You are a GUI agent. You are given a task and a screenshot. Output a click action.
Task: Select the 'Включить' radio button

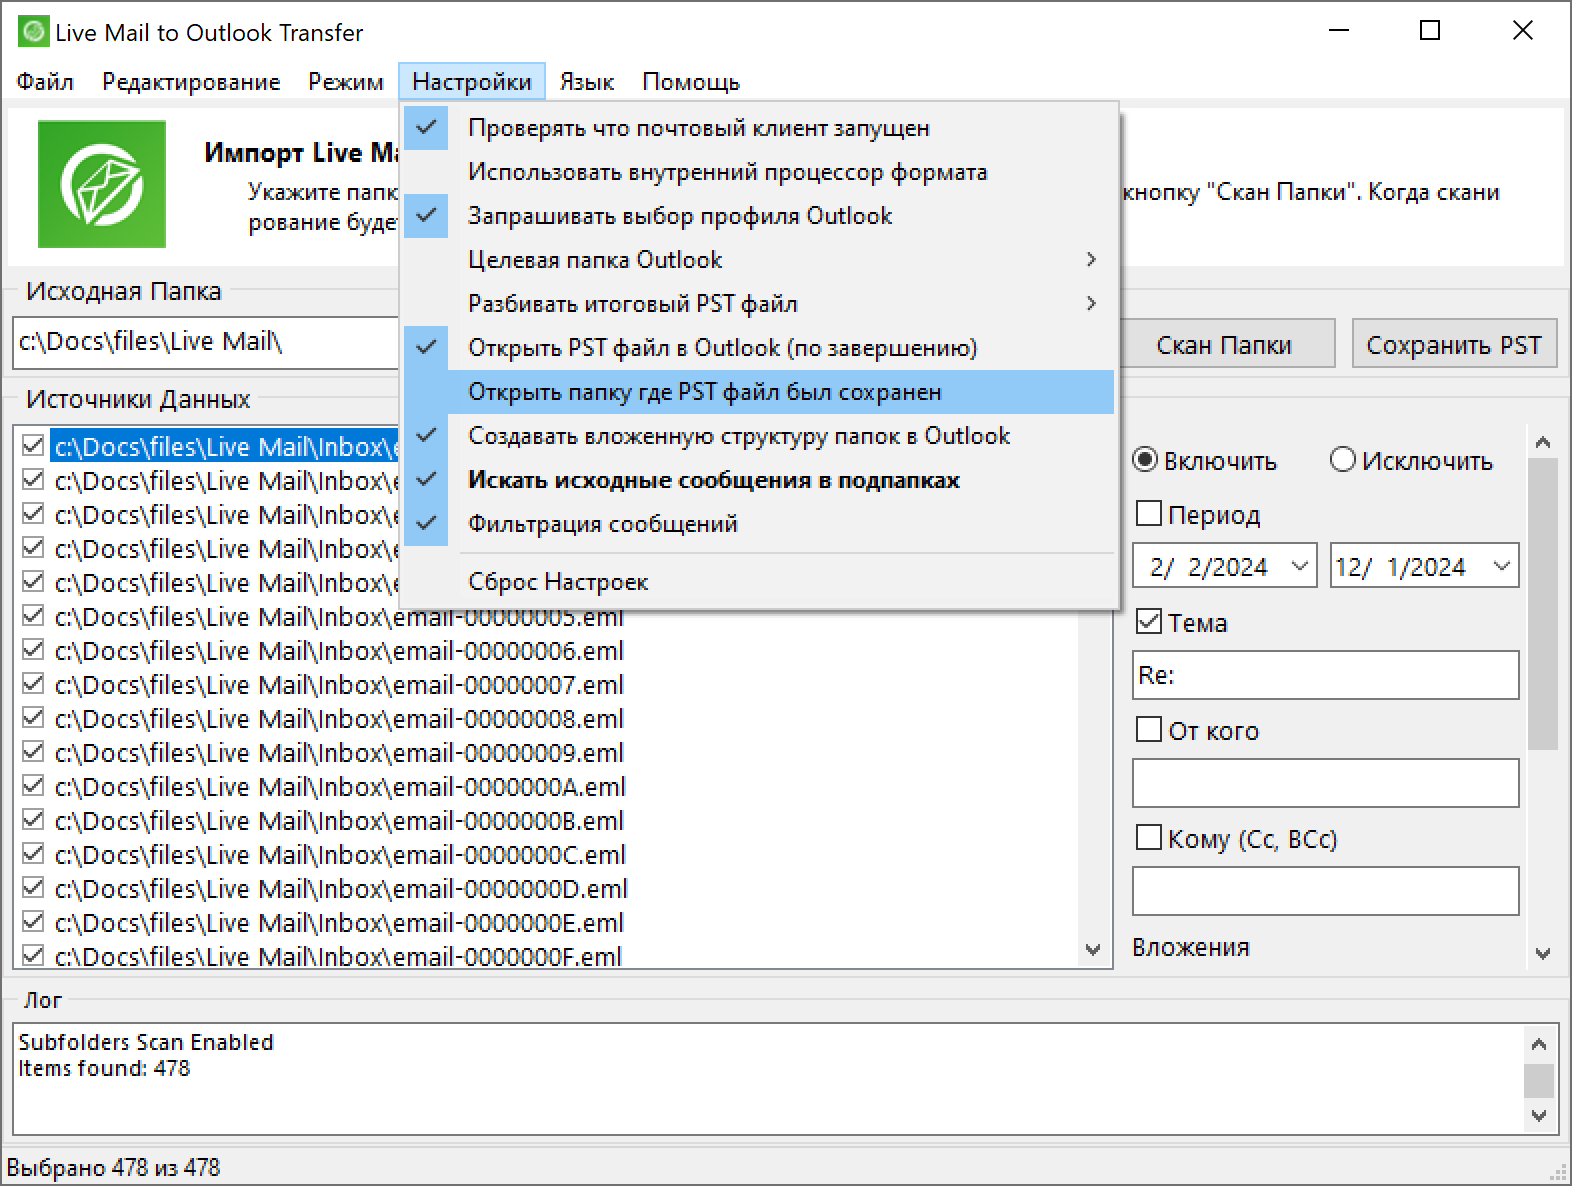(x=1204, y=461)
